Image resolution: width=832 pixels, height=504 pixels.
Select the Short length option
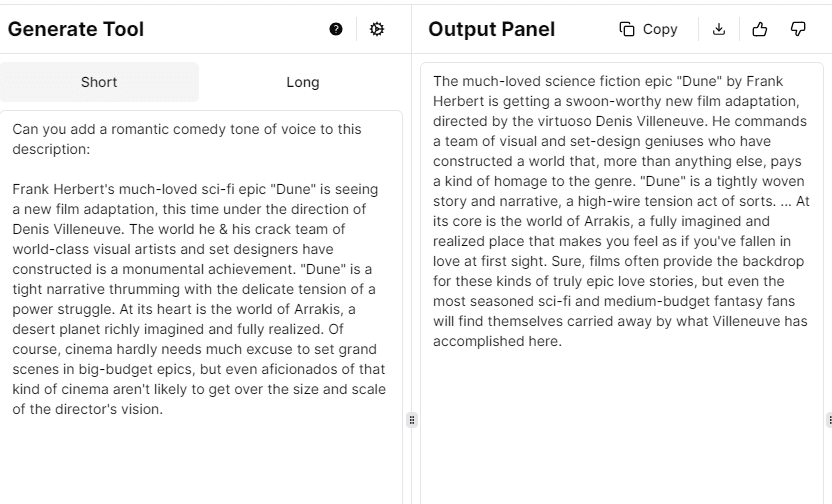tap(99, 82)
